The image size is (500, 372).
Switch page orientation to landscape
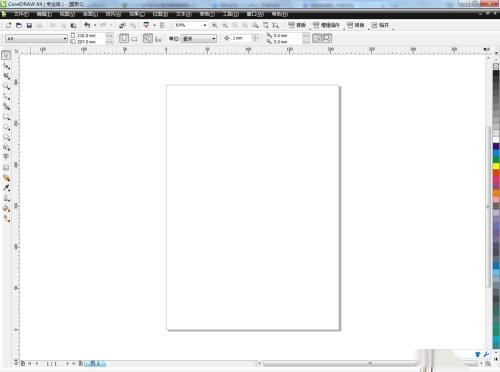(x=134, y=39)
